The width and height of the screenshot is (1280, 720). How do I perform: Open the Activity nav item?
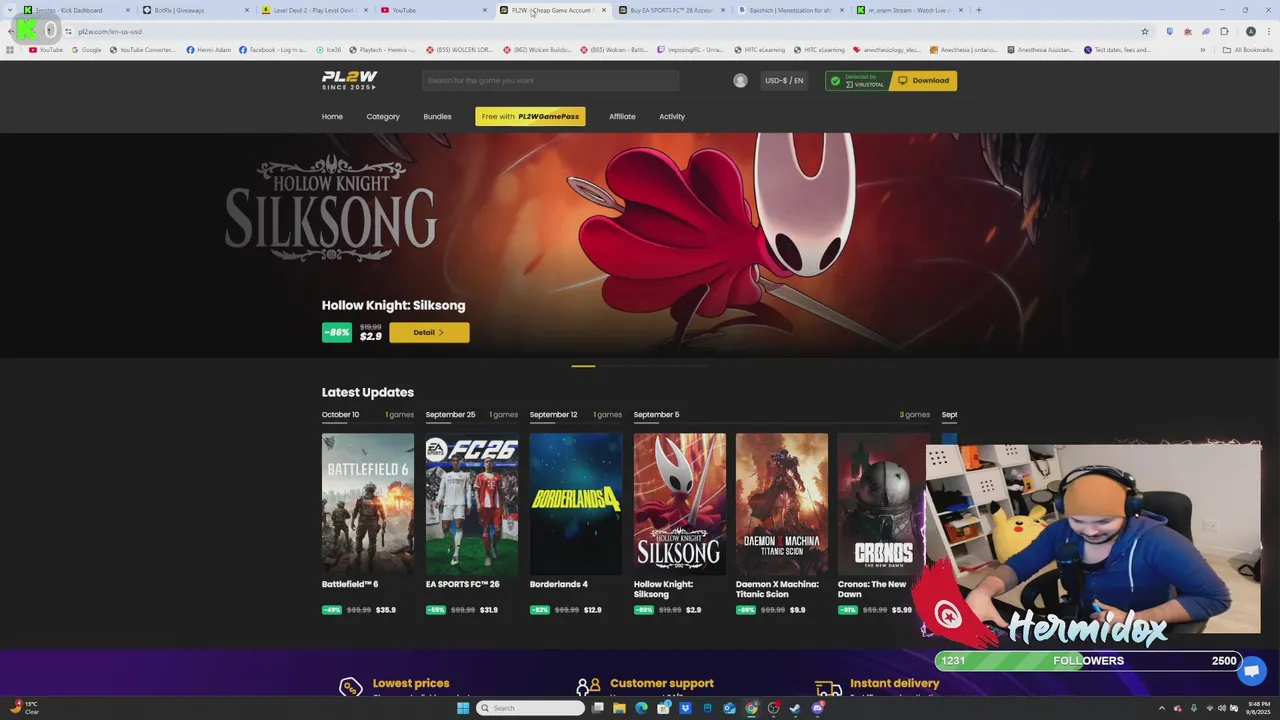pos(672,117)
